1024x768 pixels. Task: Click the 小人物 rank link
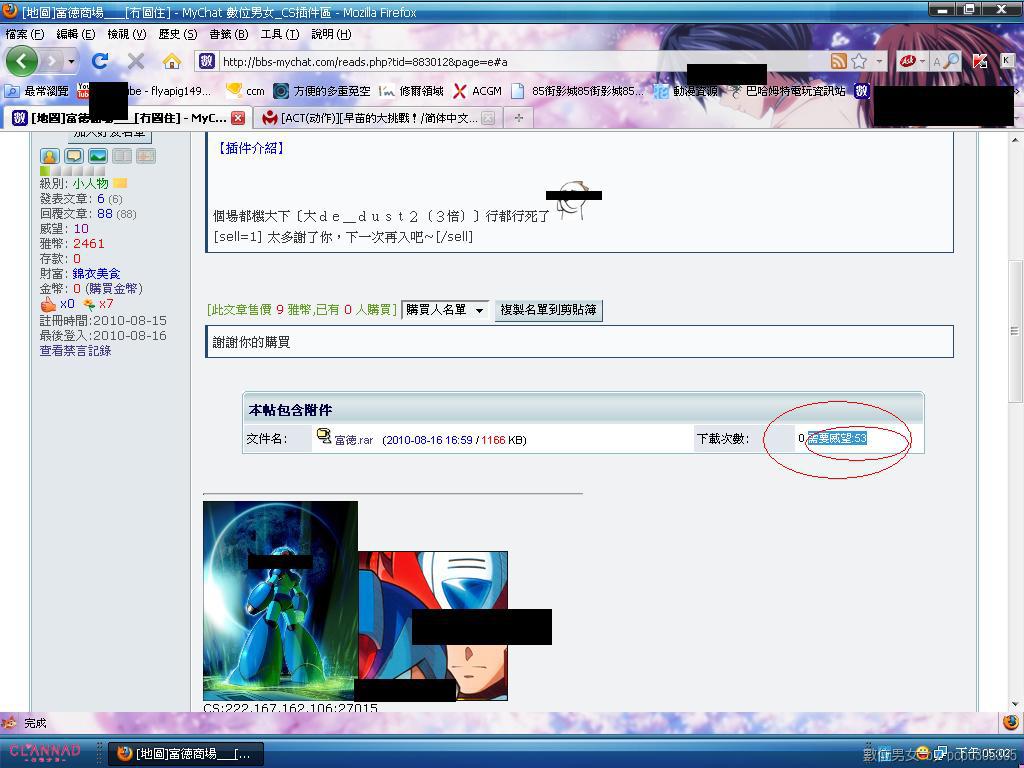coord(90,184)
